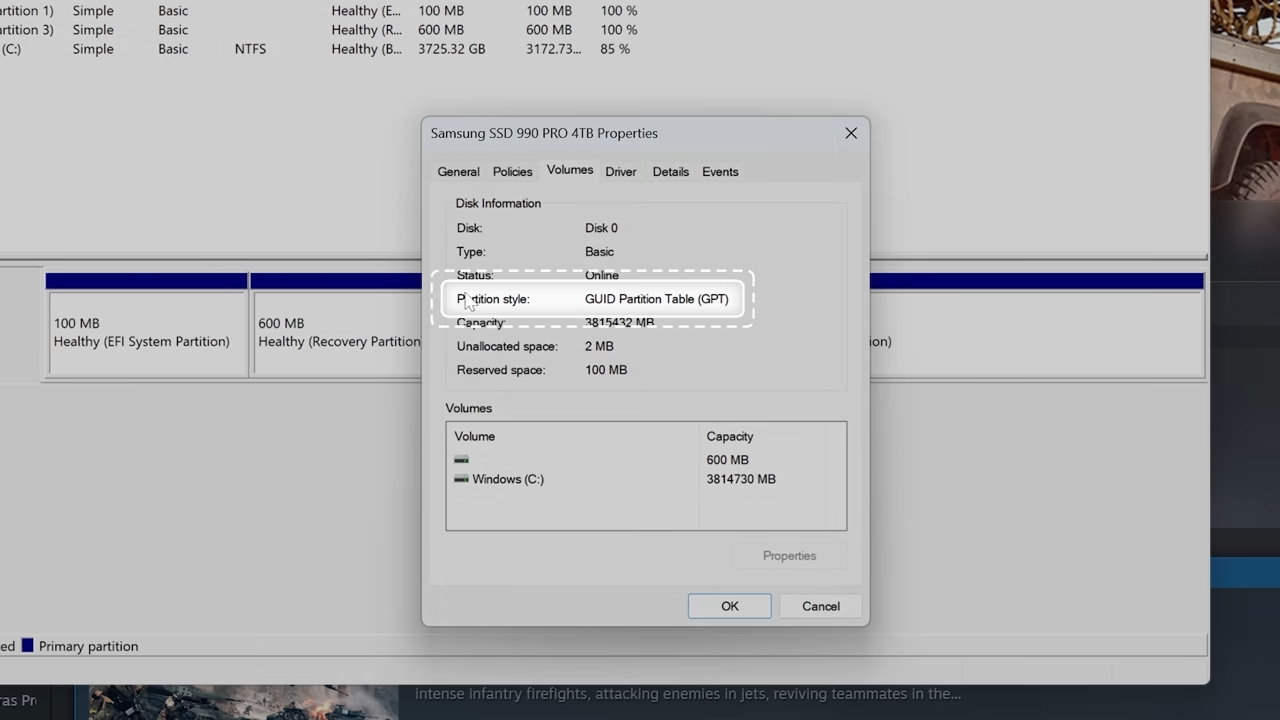Image resolution: width=1280 pixels, height=720 pixels.
Task: Select the Volumes tab
Action: coord(569,170)
